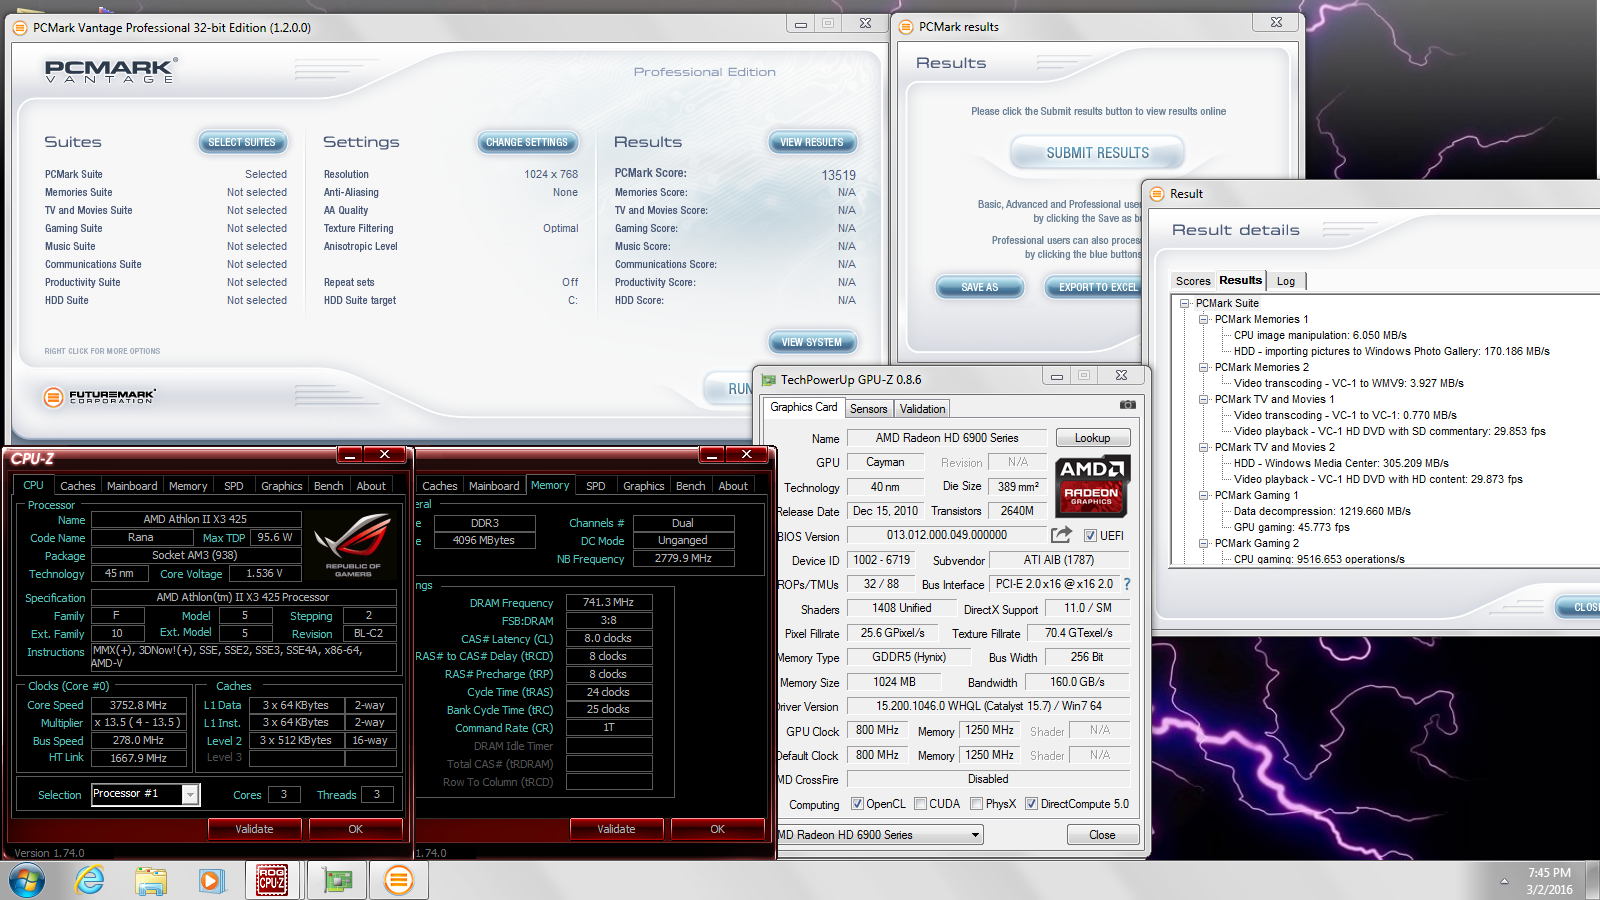Image resolution: width=1600 pixels, height=900 pixels.
Task: Open Bench tab in right CPU-Z window
Action: tap(690, 486)
